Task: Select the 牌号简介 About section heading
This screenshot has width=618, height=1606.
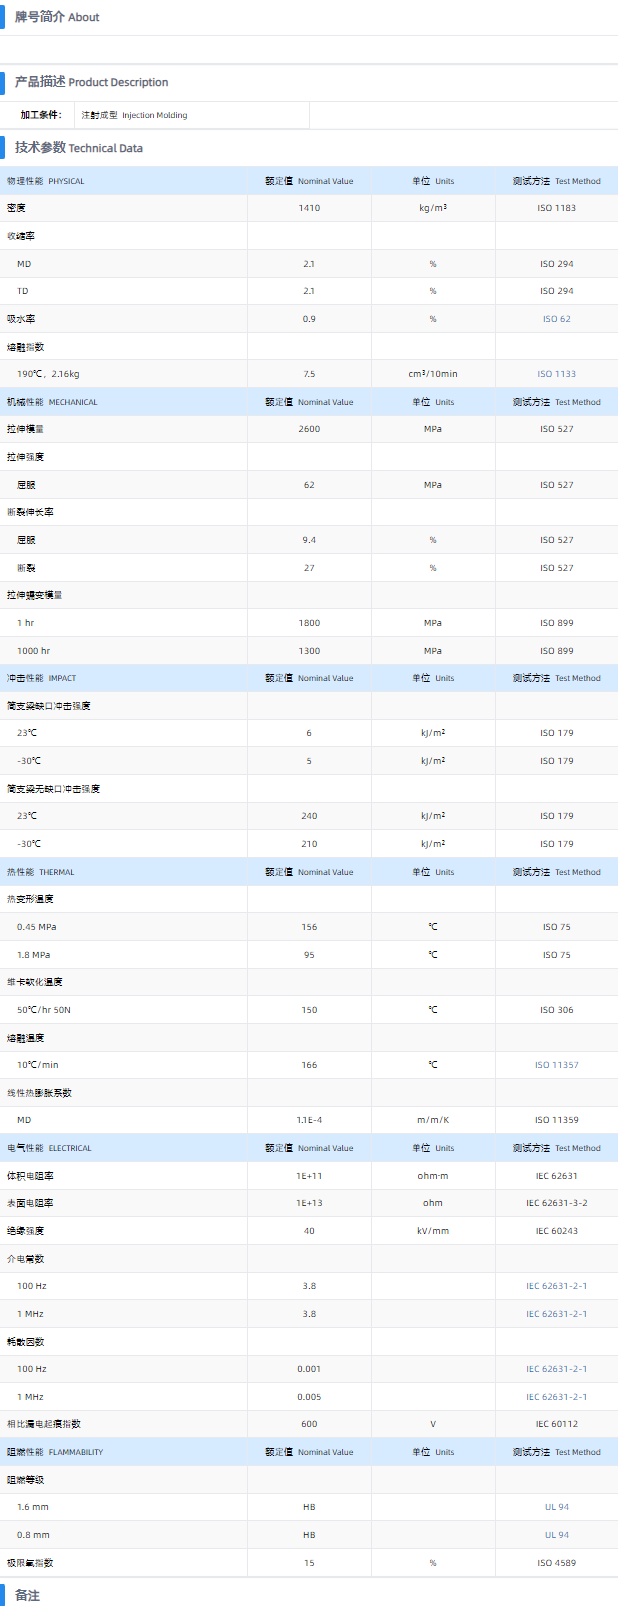Action: [57, 17]
